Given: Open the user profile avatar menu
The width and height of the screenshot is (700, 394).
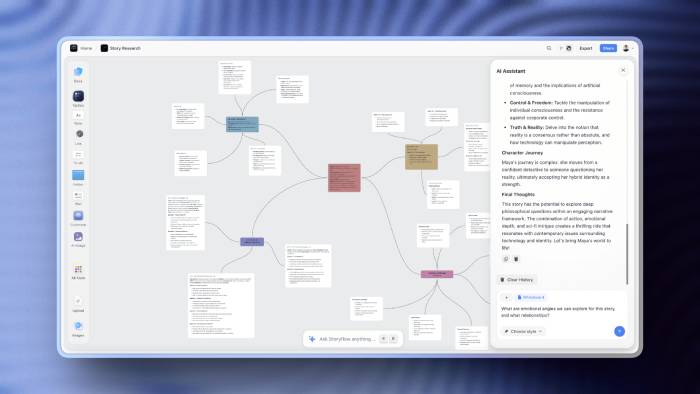Looking at the screenshot, I should pyautogui.click(x=626, y=48).
